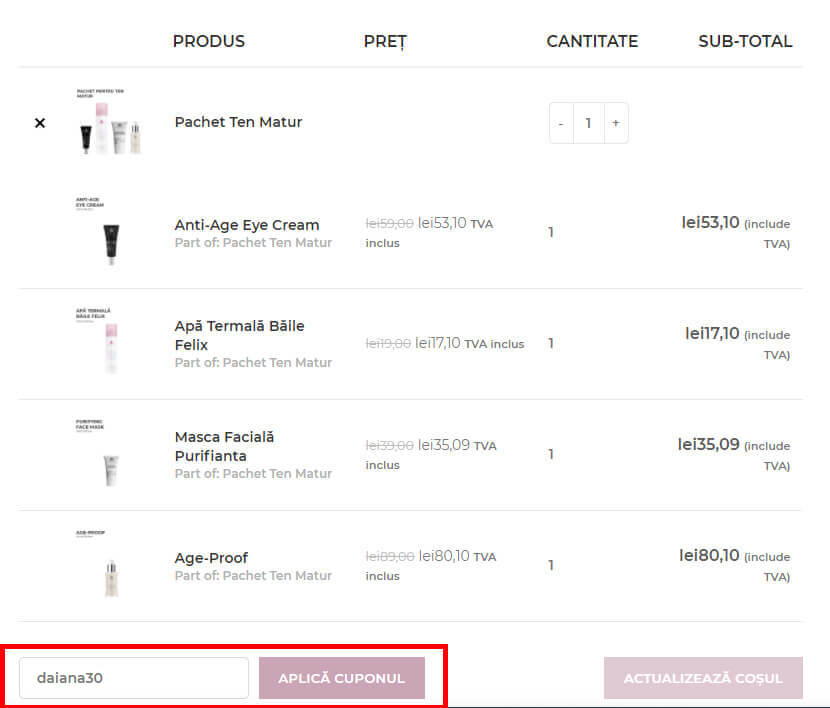Click the Produs column header

pos(209,41)
